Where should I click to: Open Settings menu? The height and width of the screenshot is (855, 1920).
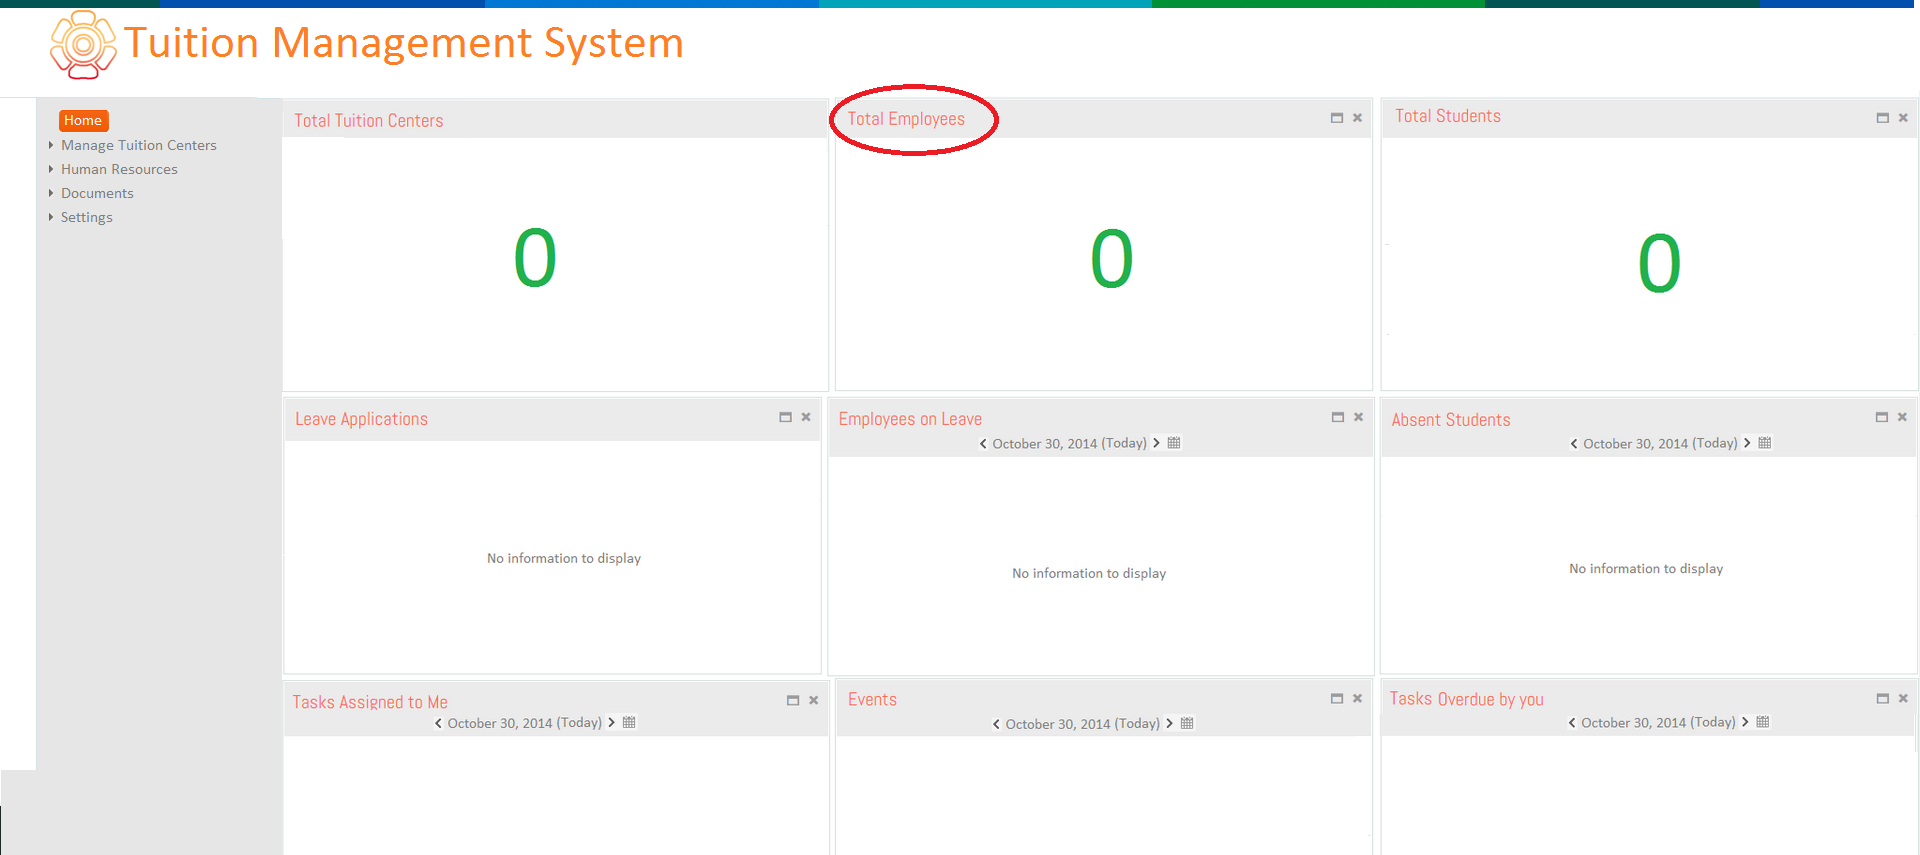click(x=87, y=217)
